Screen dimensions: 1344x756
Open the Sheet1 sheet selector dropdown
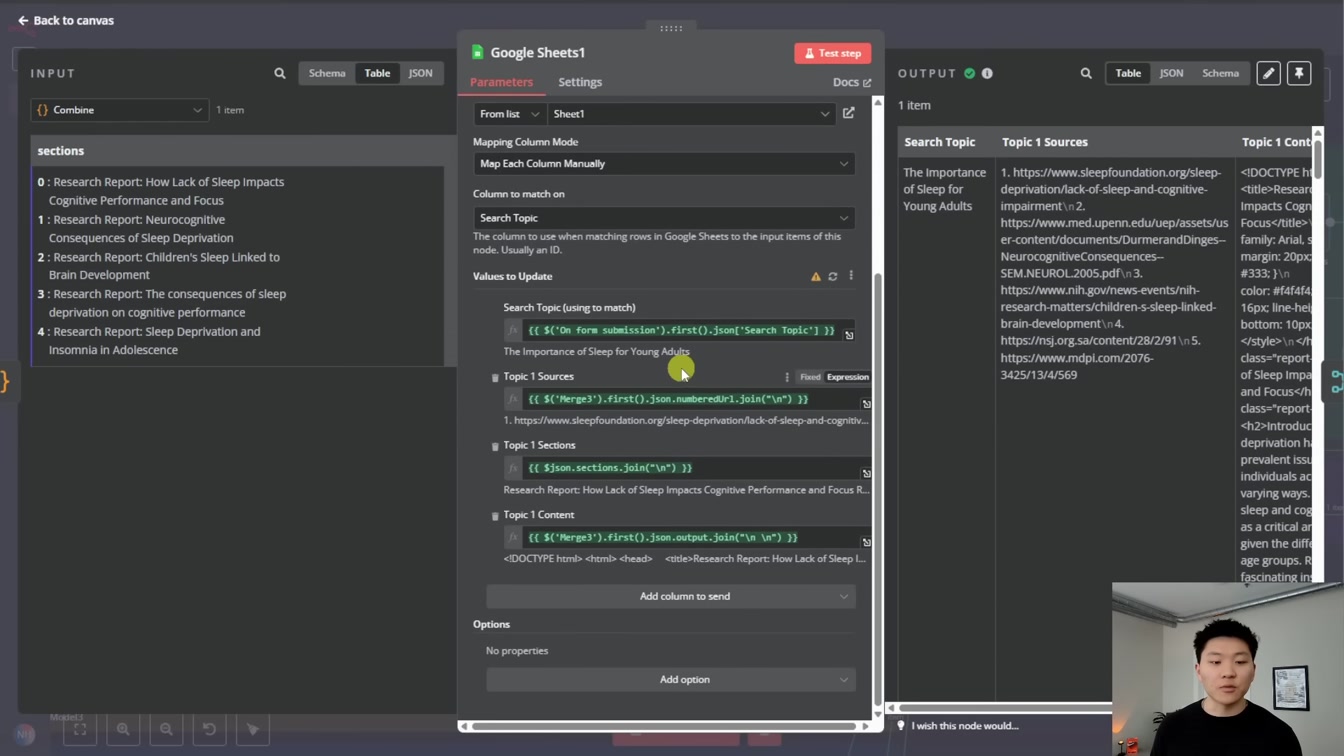pyautogui.click(x=691, y=114)
